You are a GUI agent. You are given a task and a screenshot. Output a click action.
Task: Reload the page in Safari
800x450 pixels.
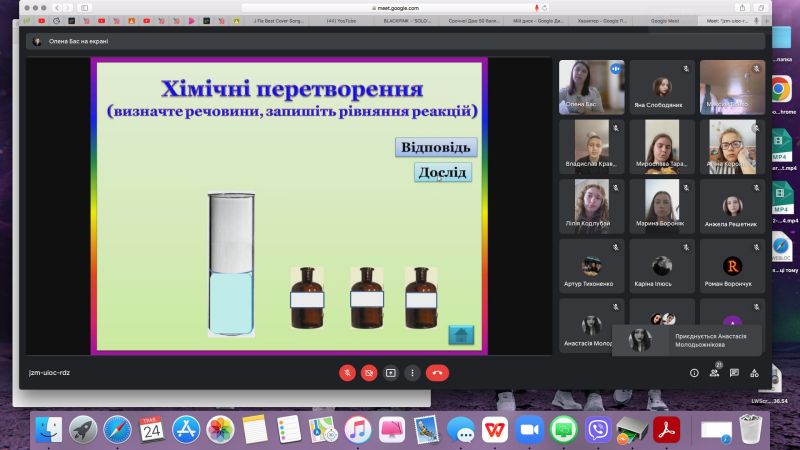click(545, 8)
